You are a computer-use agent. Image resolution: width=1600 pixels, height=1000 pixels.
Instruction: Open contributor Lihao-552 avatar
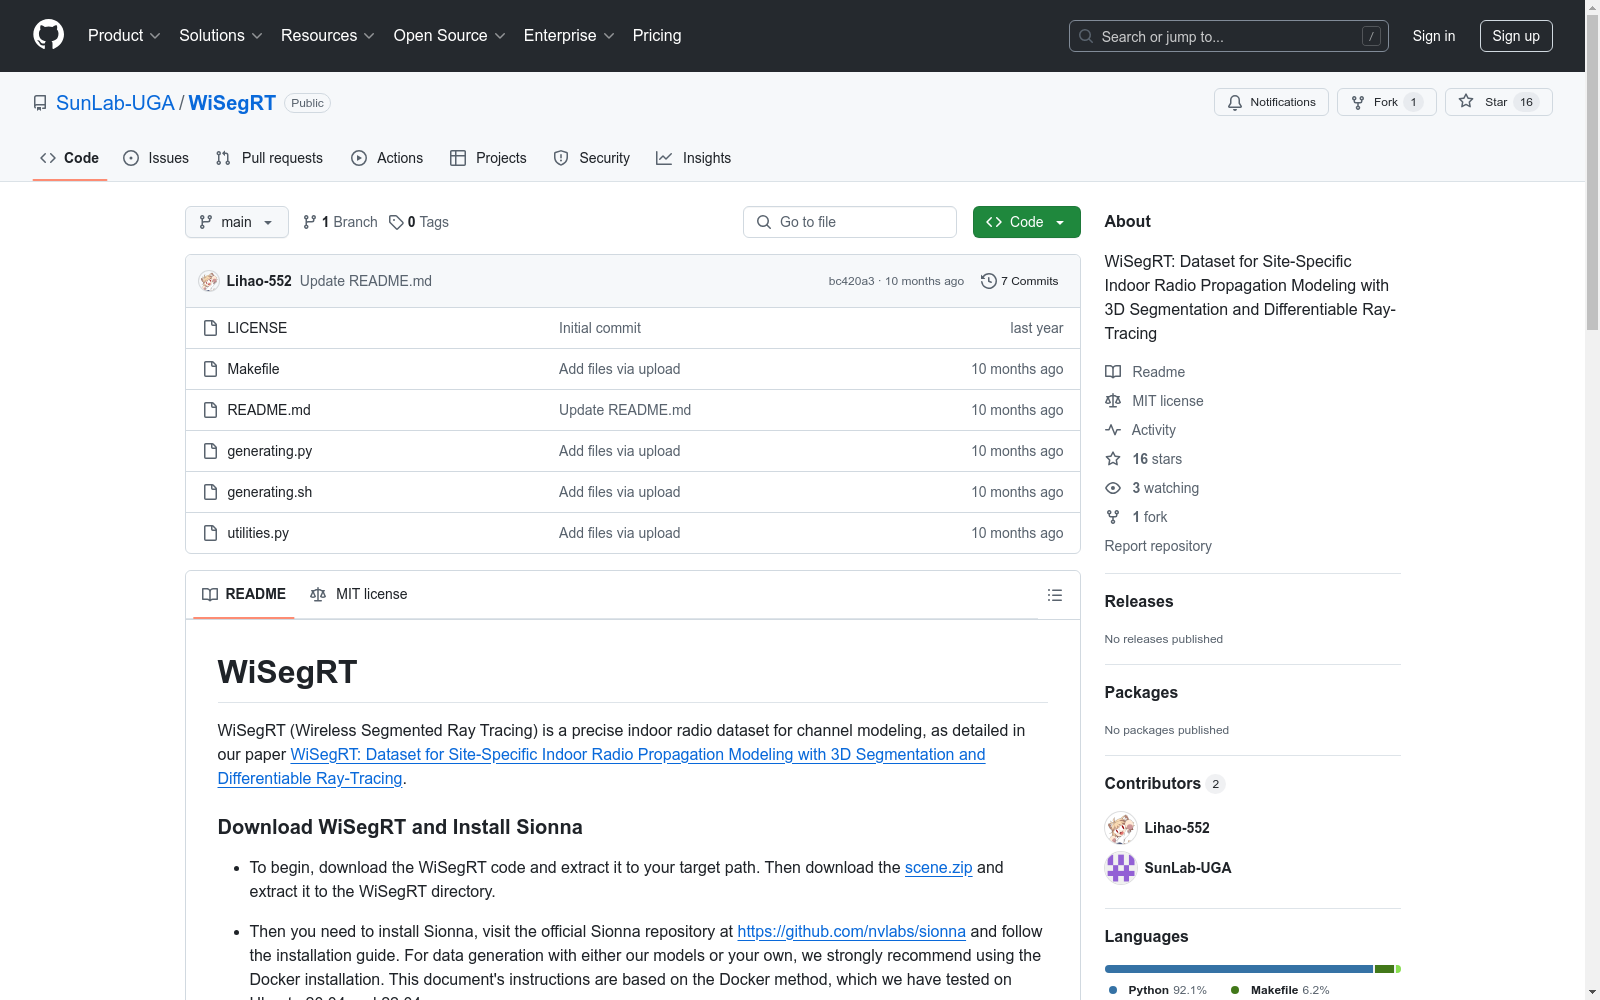tap(1121, 828)
